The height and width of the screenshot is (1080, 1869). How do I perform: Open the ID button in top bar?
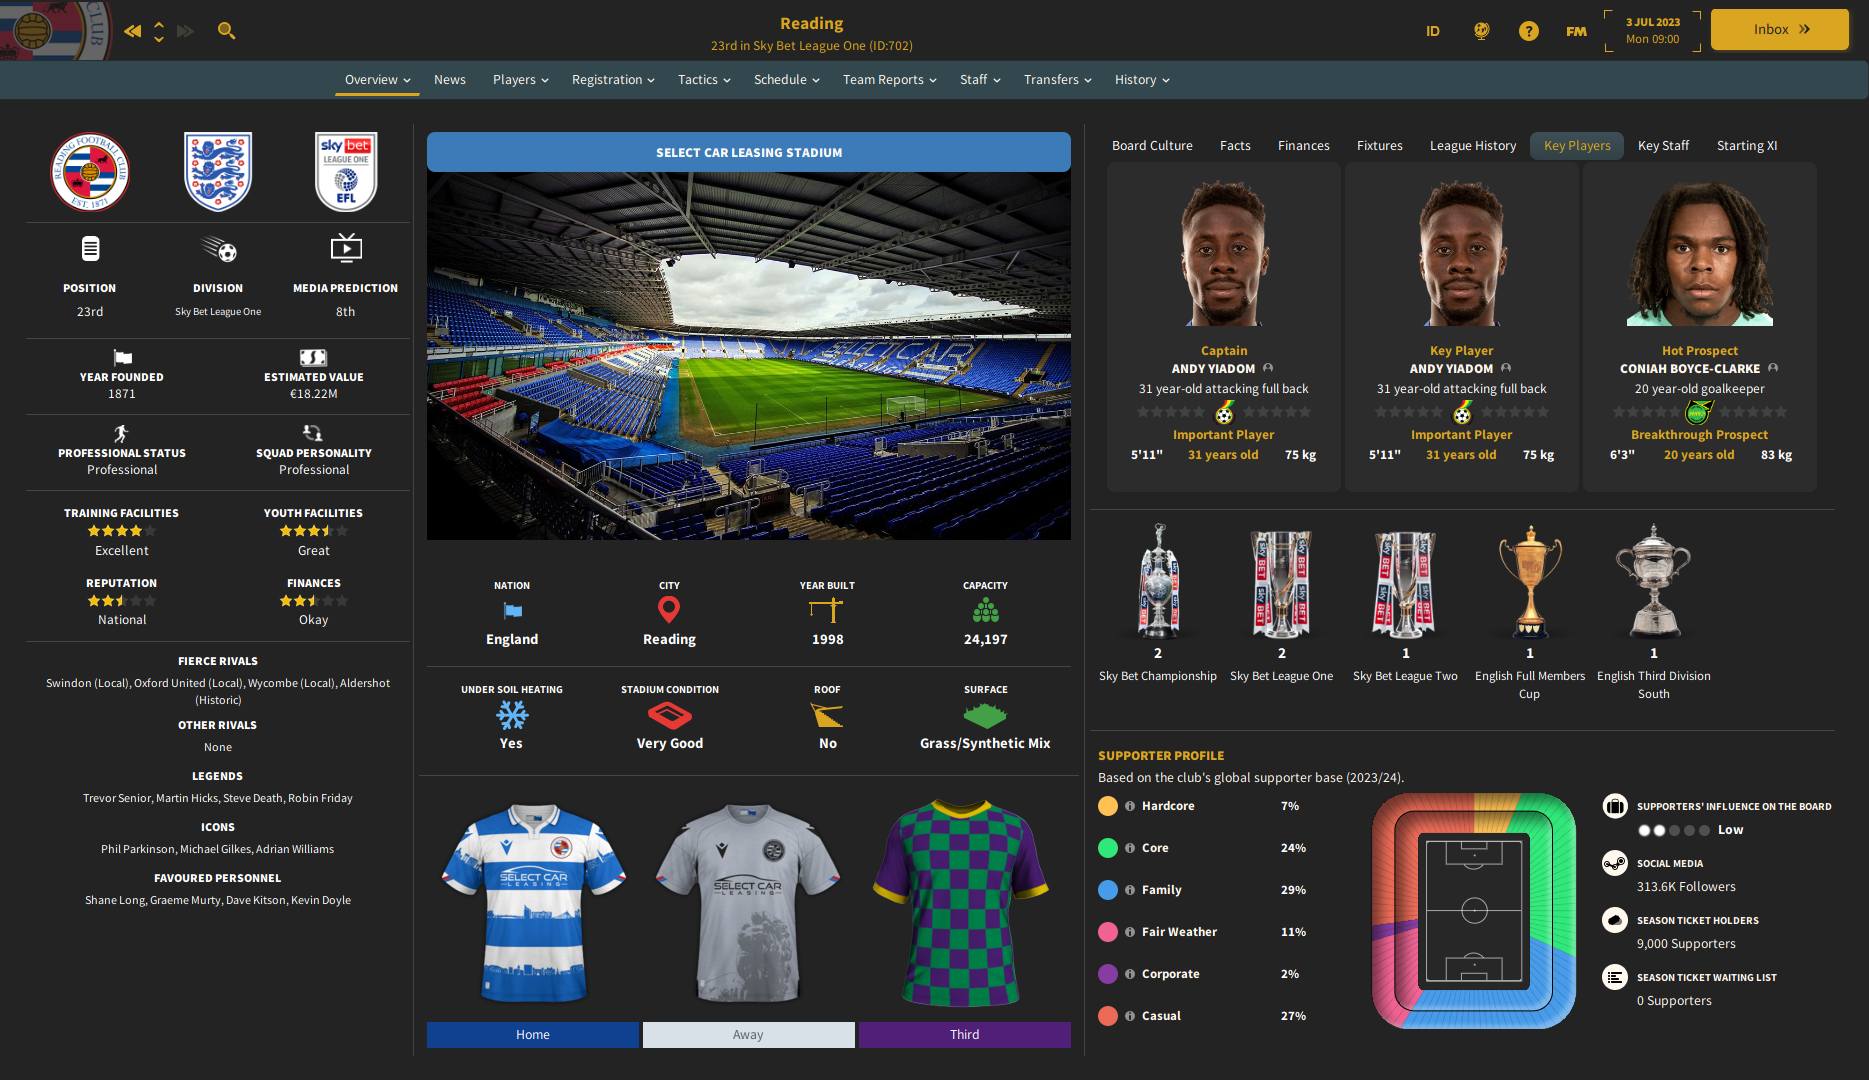coord(1433,31)
